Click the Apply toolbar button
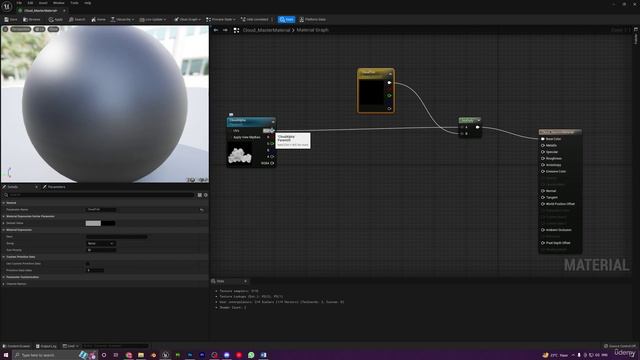640x360 pixels. point(56,19)
